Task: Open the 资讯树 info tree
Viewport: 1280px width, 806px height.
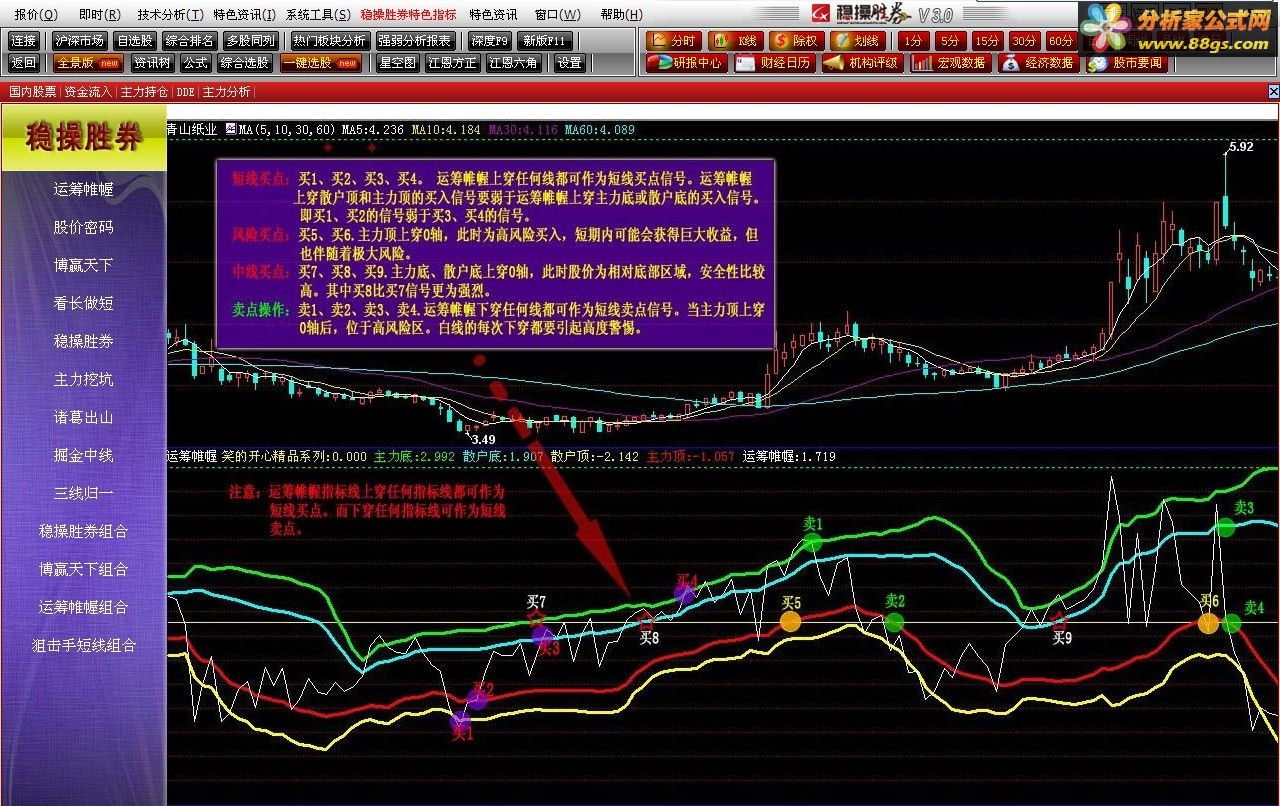Action: [152, 63]
